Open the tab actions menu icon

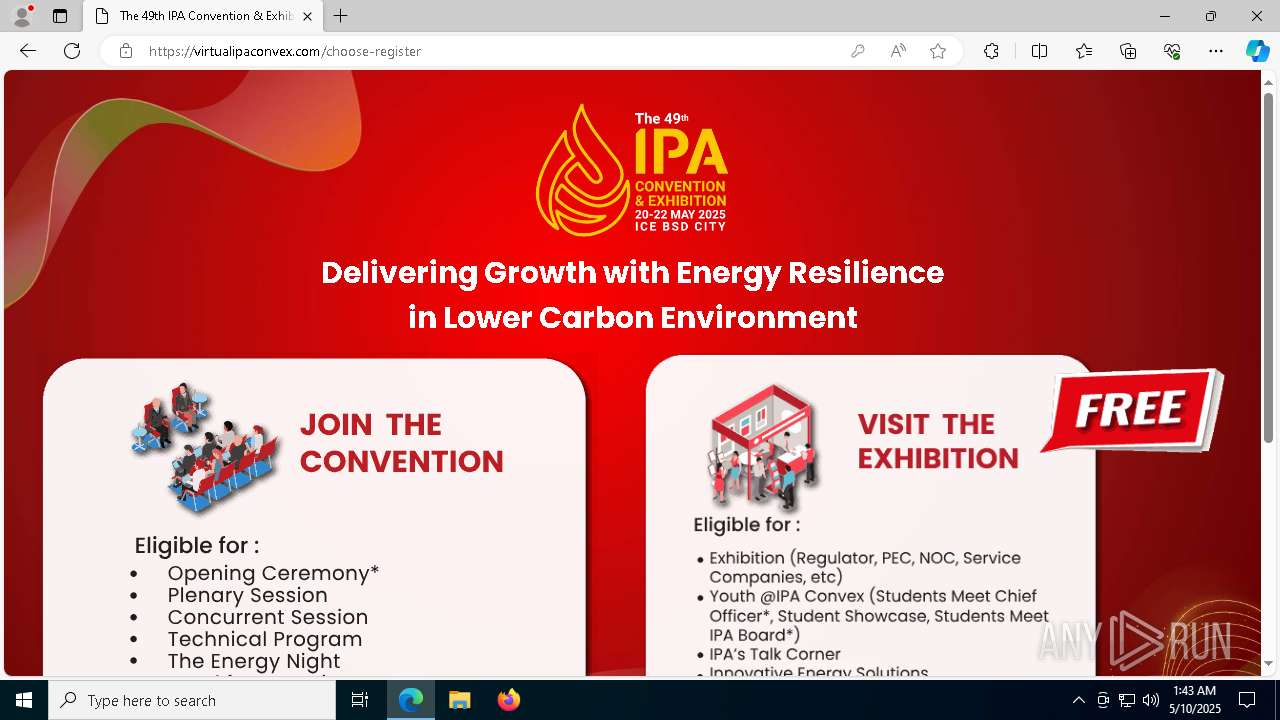(x=60, y=16)
